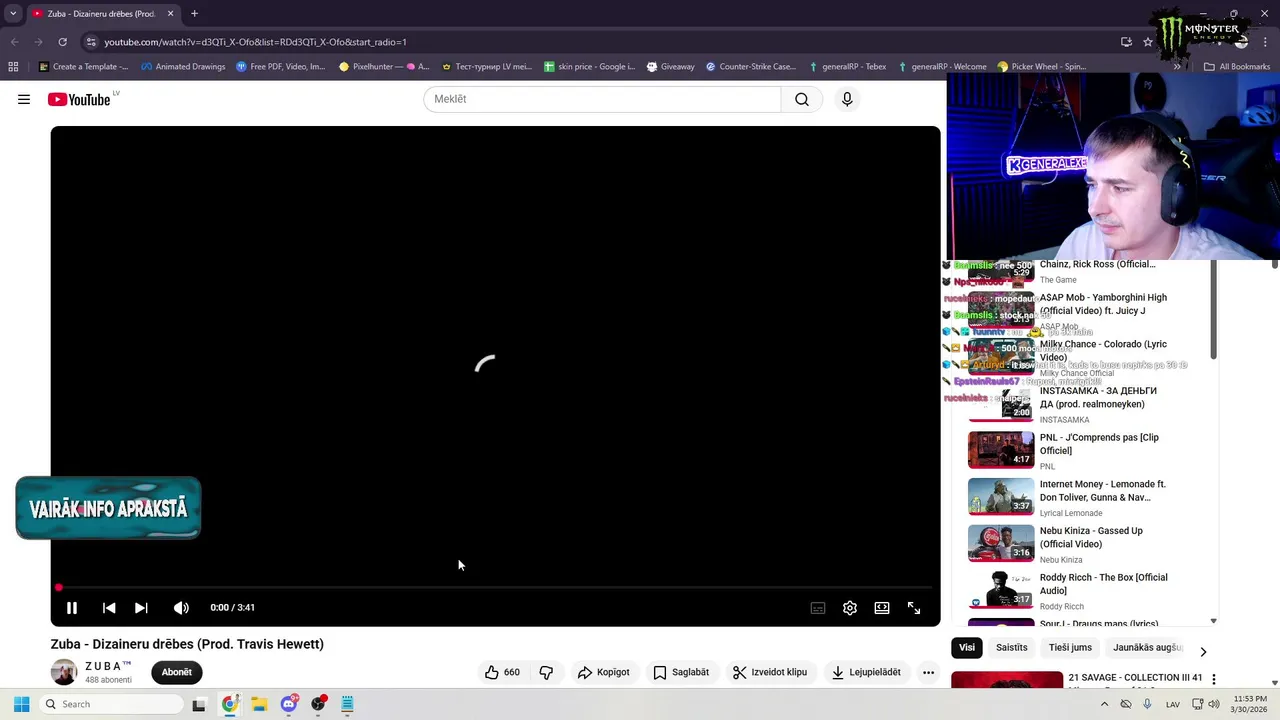This screenshot has height=720, width=1280.
Task: Skip to the previous video
Action: (x=109, y=607)
